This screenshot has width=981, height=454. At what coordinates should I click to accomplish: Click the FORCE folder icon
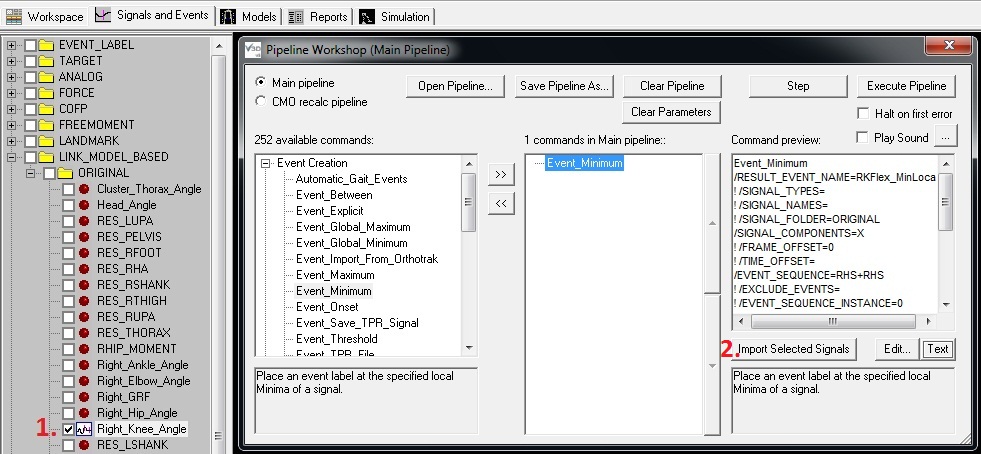[x=47, y=93]
